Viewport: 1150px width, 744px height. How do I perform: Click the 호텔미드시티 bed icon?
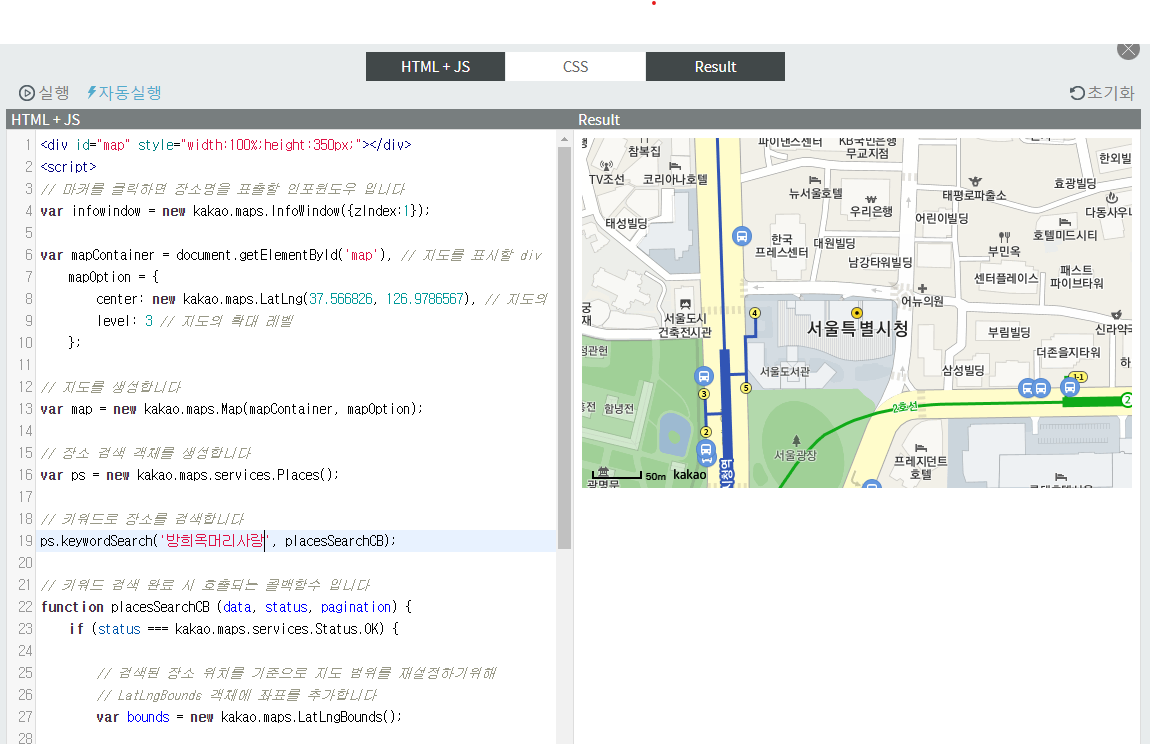[x=1065, y=222]
